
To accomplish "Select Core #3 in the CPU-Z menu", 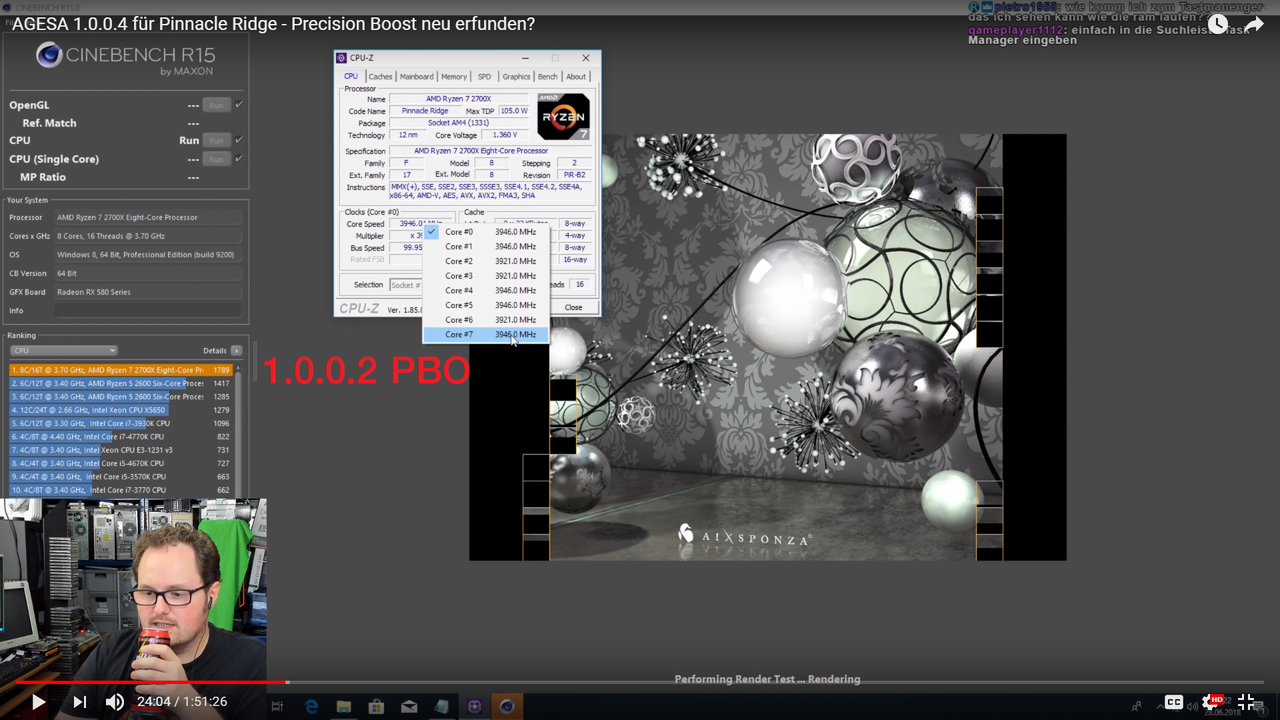I will click(x=486, y=276).
